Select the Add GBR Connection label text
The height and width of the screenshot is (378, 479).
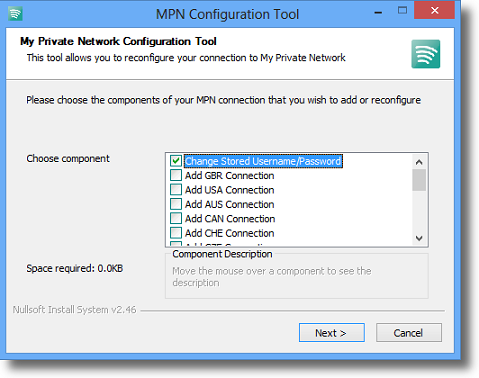(230, 176)
